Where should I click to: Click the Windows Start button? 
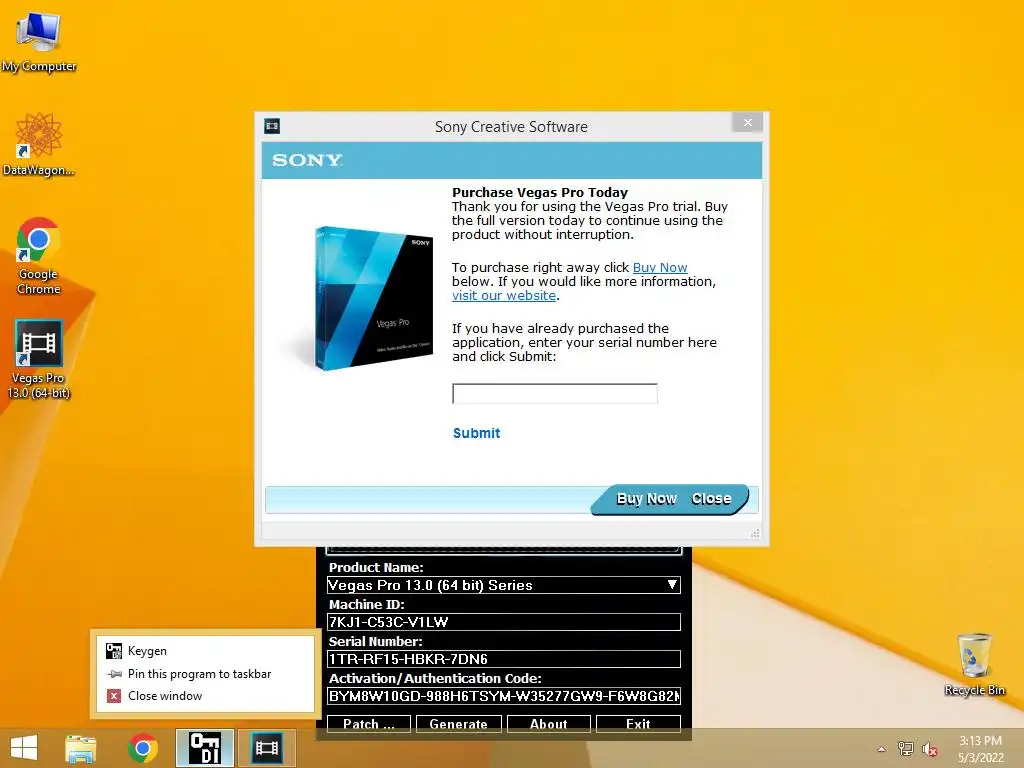[24, 748]
